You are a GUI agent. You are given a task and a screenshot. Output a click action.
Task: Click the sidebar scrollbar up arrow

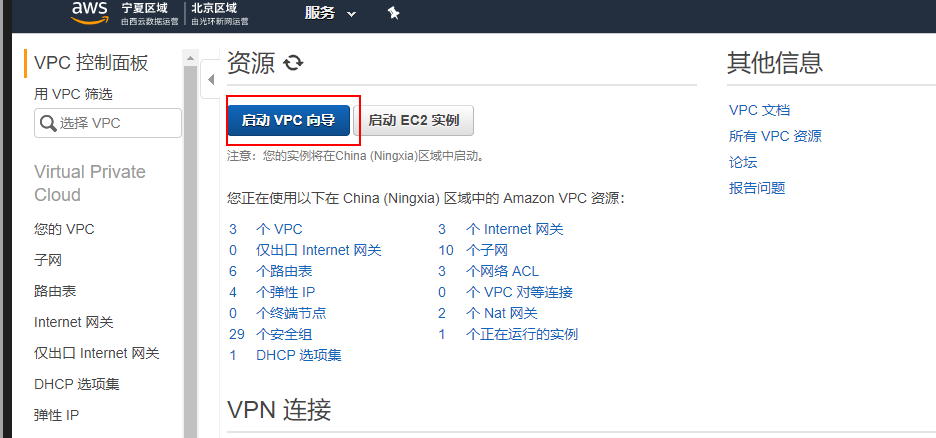coord(190,58)
